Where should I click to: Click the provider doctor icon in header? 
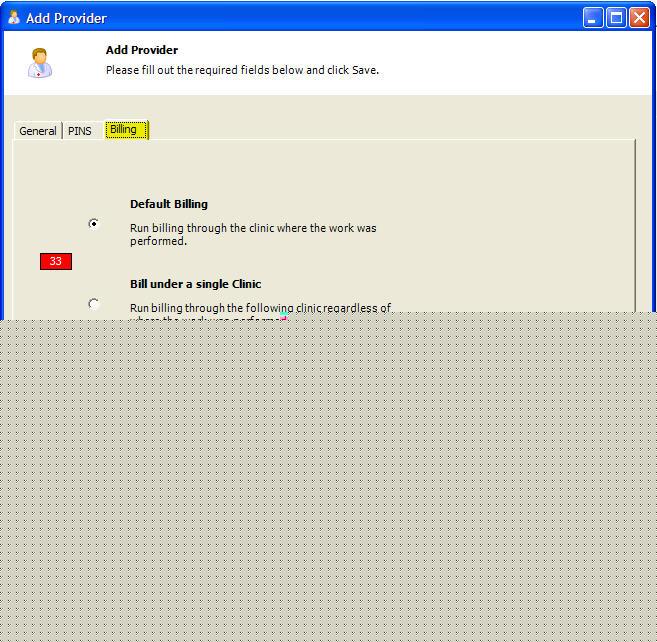click(x=40, y=63)
